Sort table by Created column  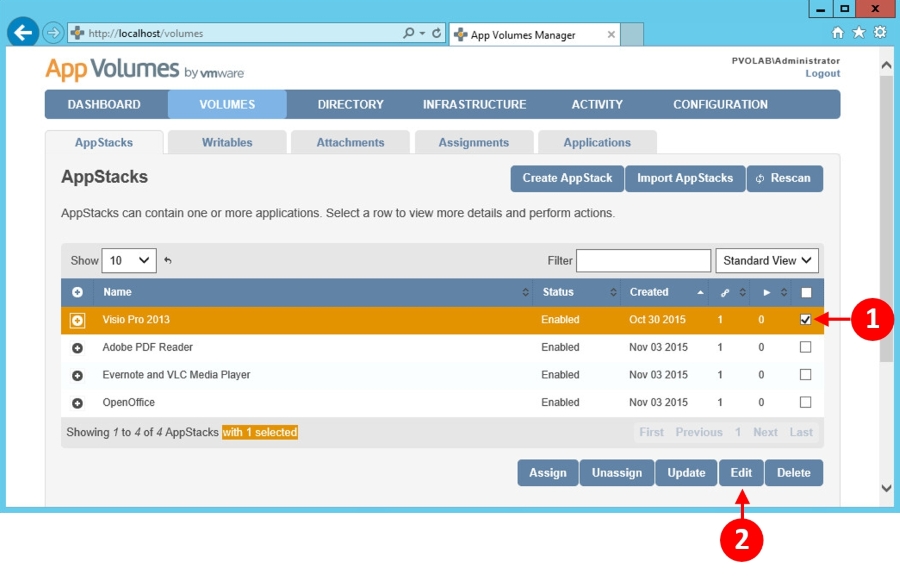point(665,293)
